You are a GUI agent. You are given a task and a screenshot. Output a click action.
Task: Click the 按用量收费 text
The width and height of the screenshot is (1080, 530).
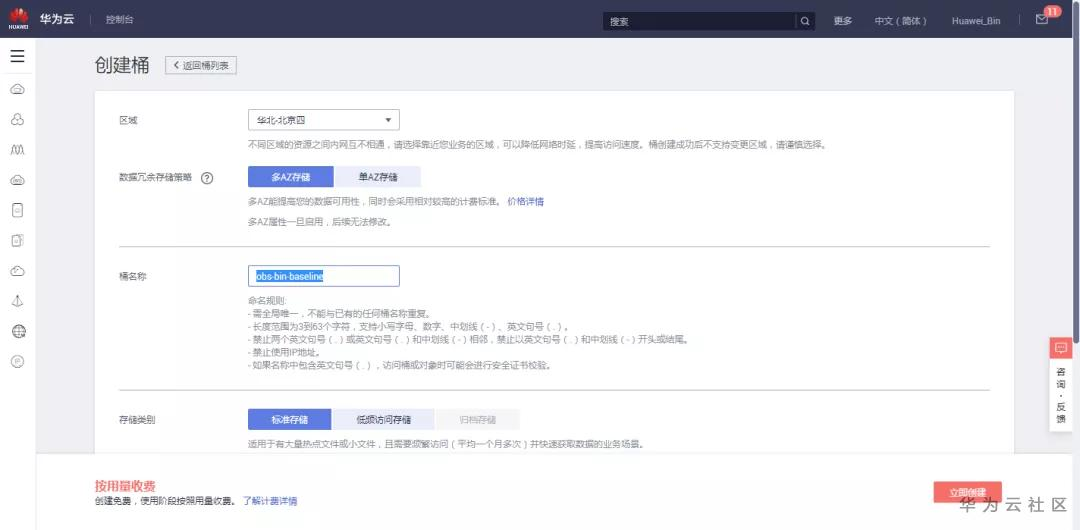(125, 486)
